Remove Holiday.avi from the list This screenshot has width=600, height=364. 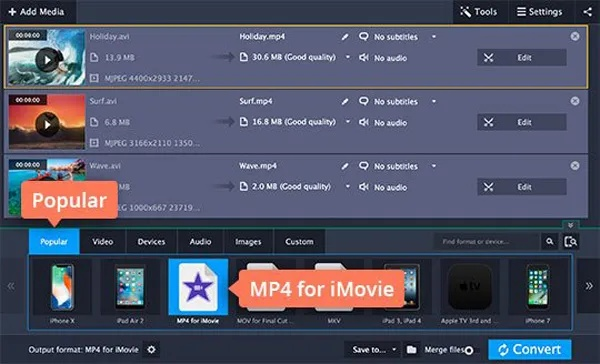click(x=575, y=36)
